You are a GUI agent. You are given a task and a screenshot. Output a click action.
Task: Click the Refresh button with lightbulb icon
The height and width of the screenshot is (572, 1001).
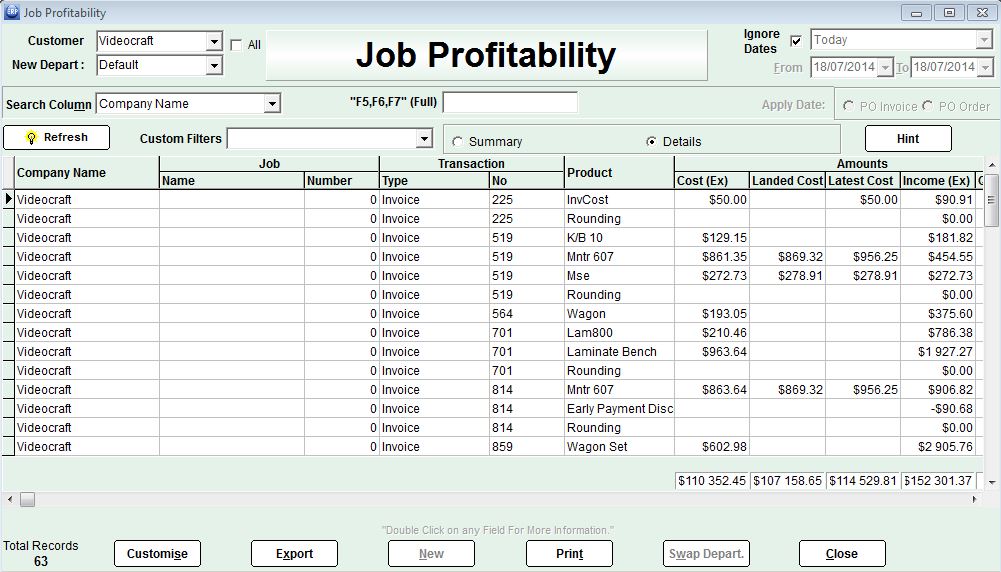click(x=56, y=138)
